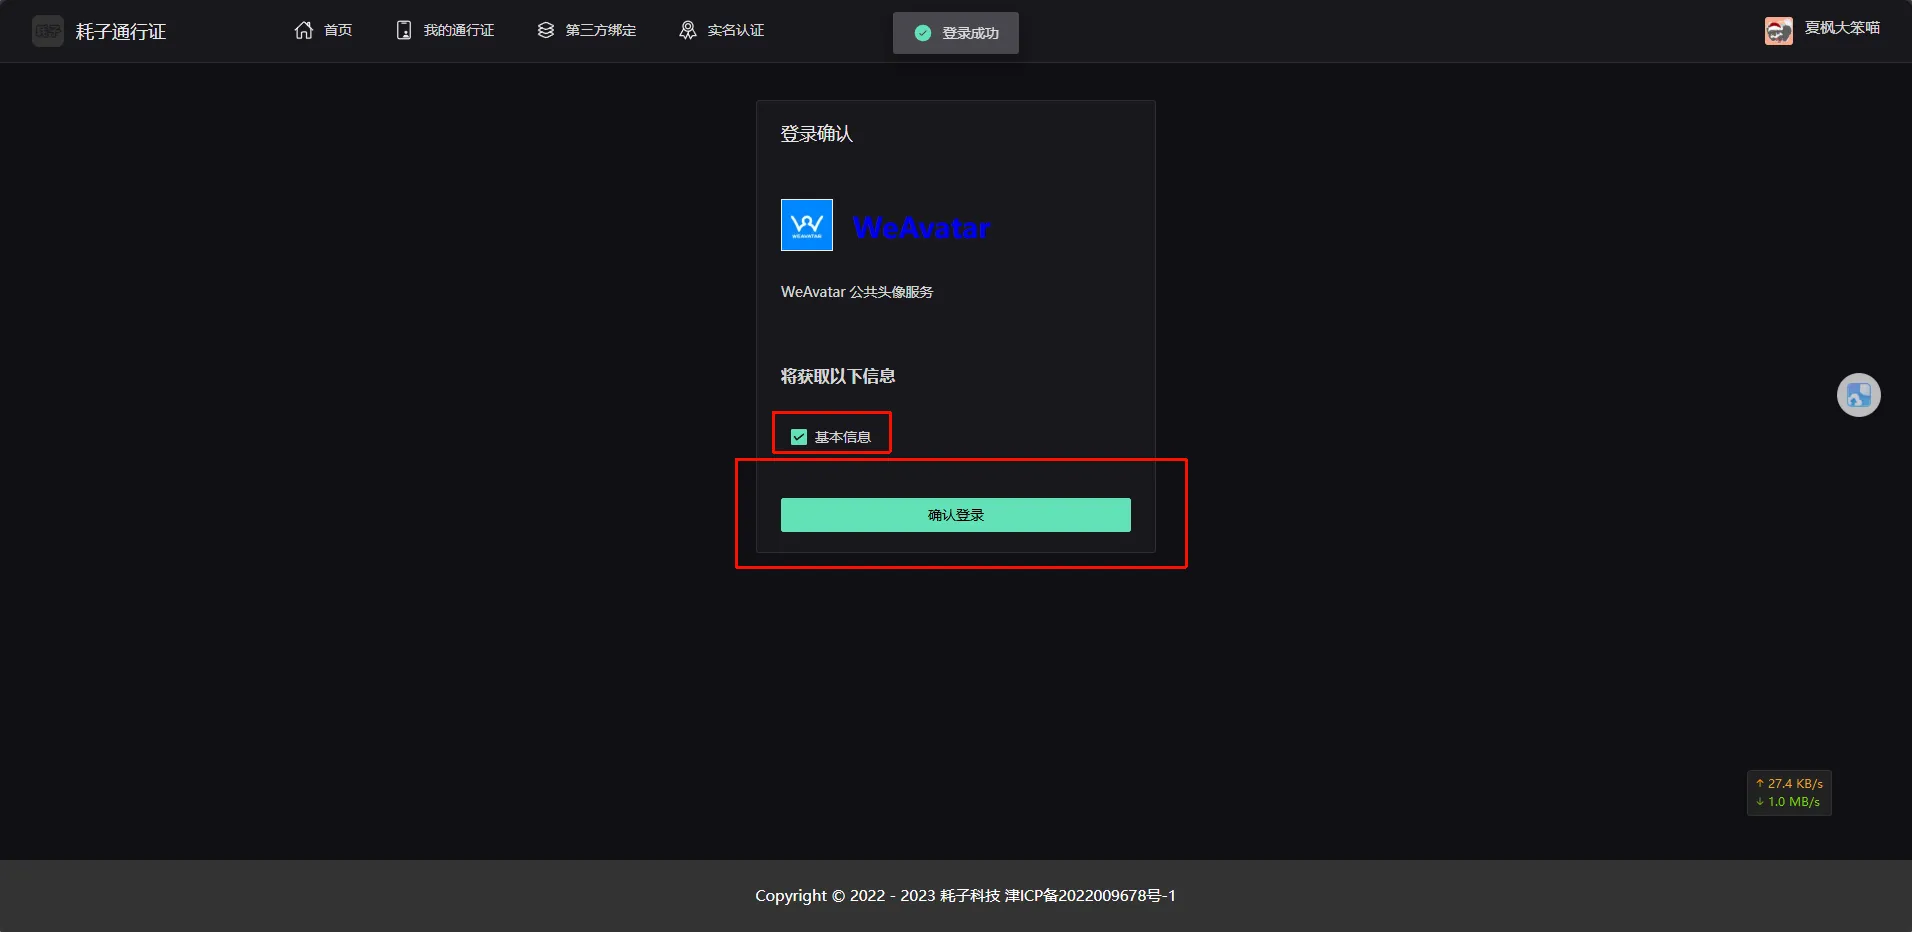Click the floating round widget icon on right edge
1912x932 pixels.
[x=1858, y=395]
